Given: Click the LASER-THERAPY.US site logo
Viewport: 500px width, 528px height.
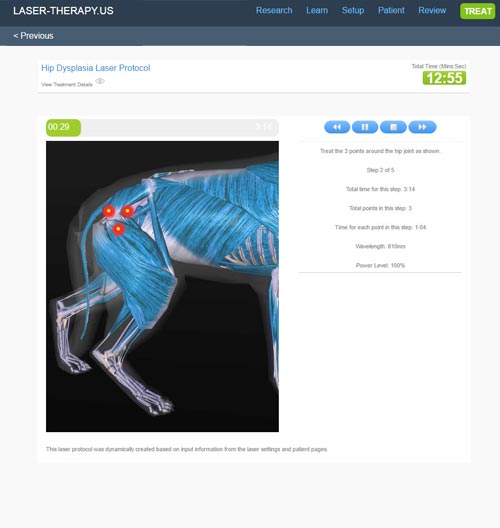Looking at the screenshot, I should click(x=63, y=11).
